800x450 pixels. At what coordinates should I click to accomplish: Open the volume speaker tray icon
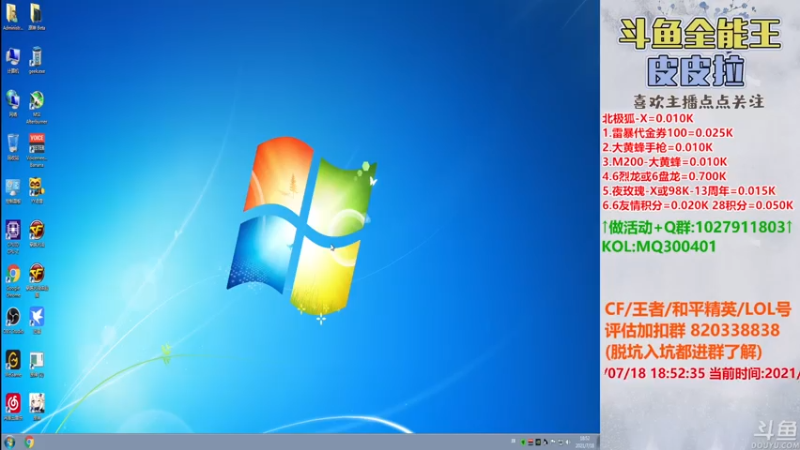567,442
